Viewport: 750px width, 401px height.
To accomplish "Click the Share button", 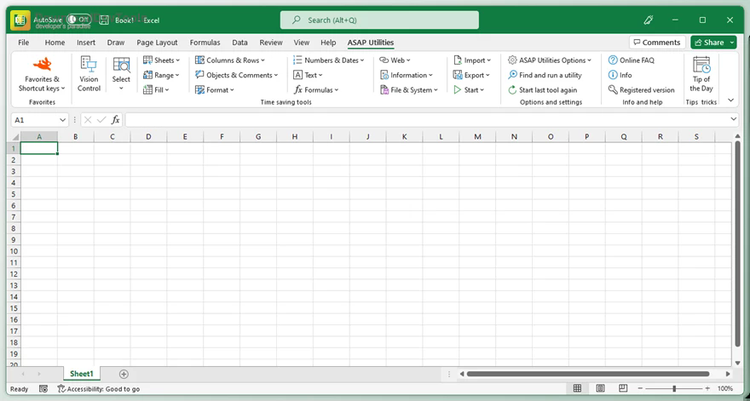I will [709, 43].
